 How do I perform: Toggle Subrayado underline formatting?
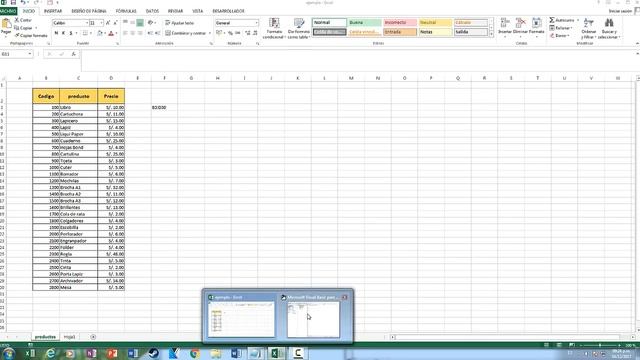click(x=71, y=33)
